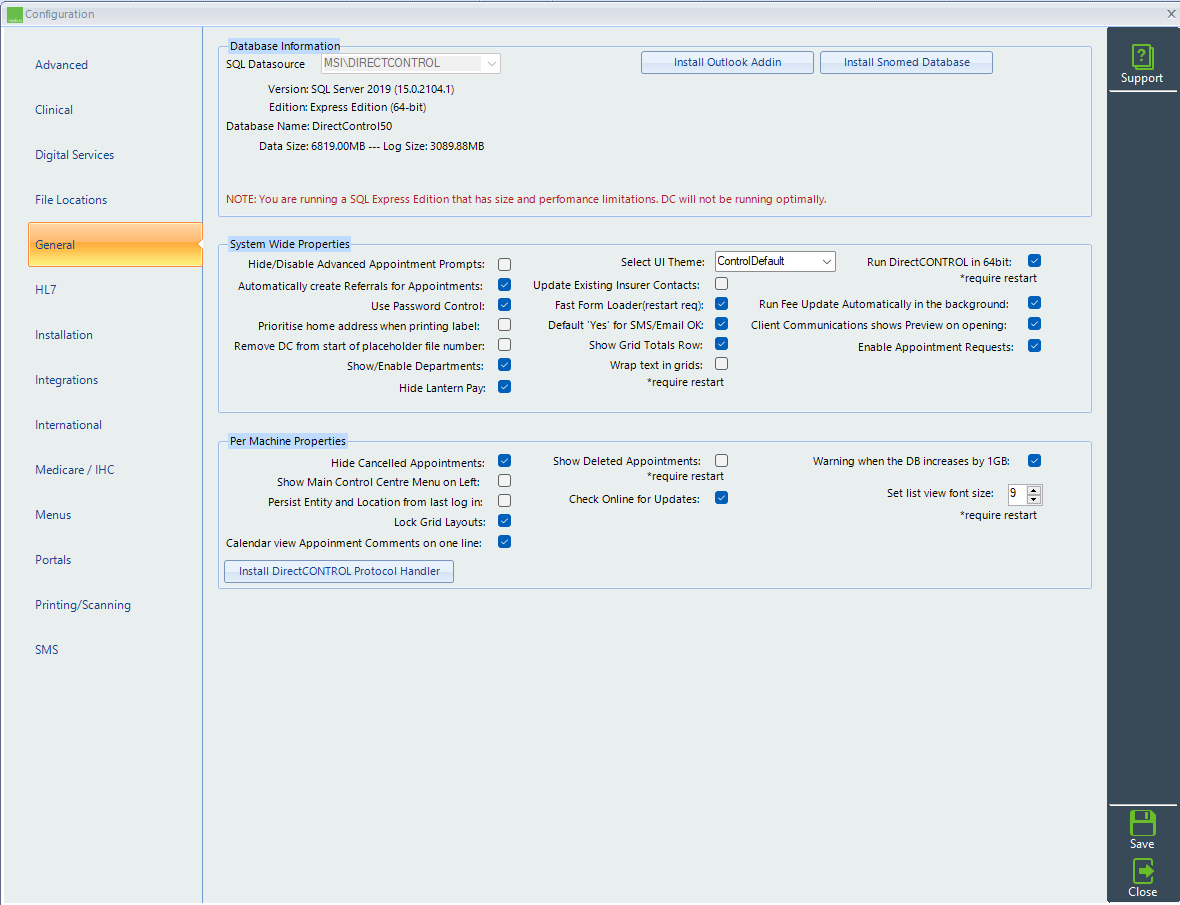The height and width of the screenshot is (905, 1180).
Task: Open the SQL Datasource dropdown
Action: (x=491, y=63)
